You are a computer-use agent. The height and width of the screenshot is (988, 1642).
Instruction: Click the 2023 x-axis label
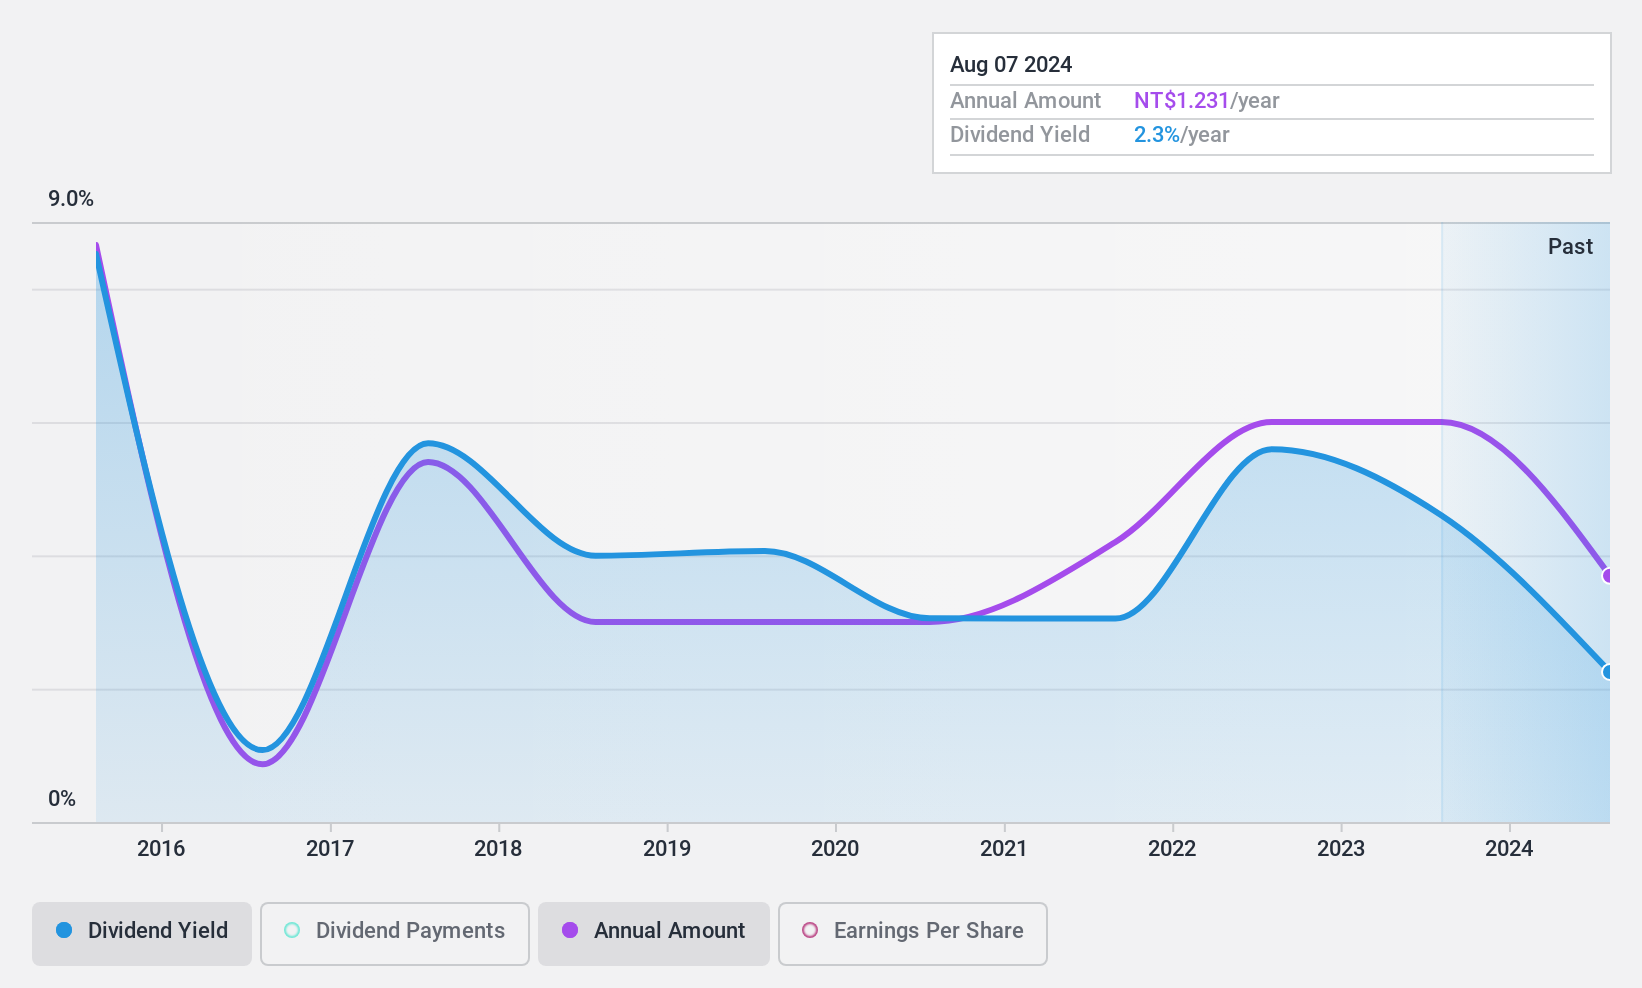point(1341,849)
